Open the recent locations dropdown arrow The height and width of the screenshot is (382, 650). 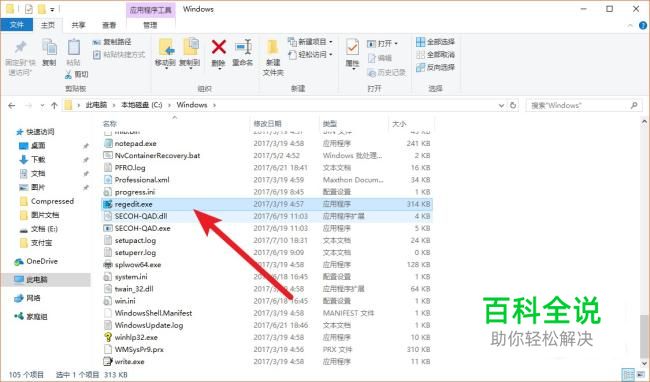(42, 106)
